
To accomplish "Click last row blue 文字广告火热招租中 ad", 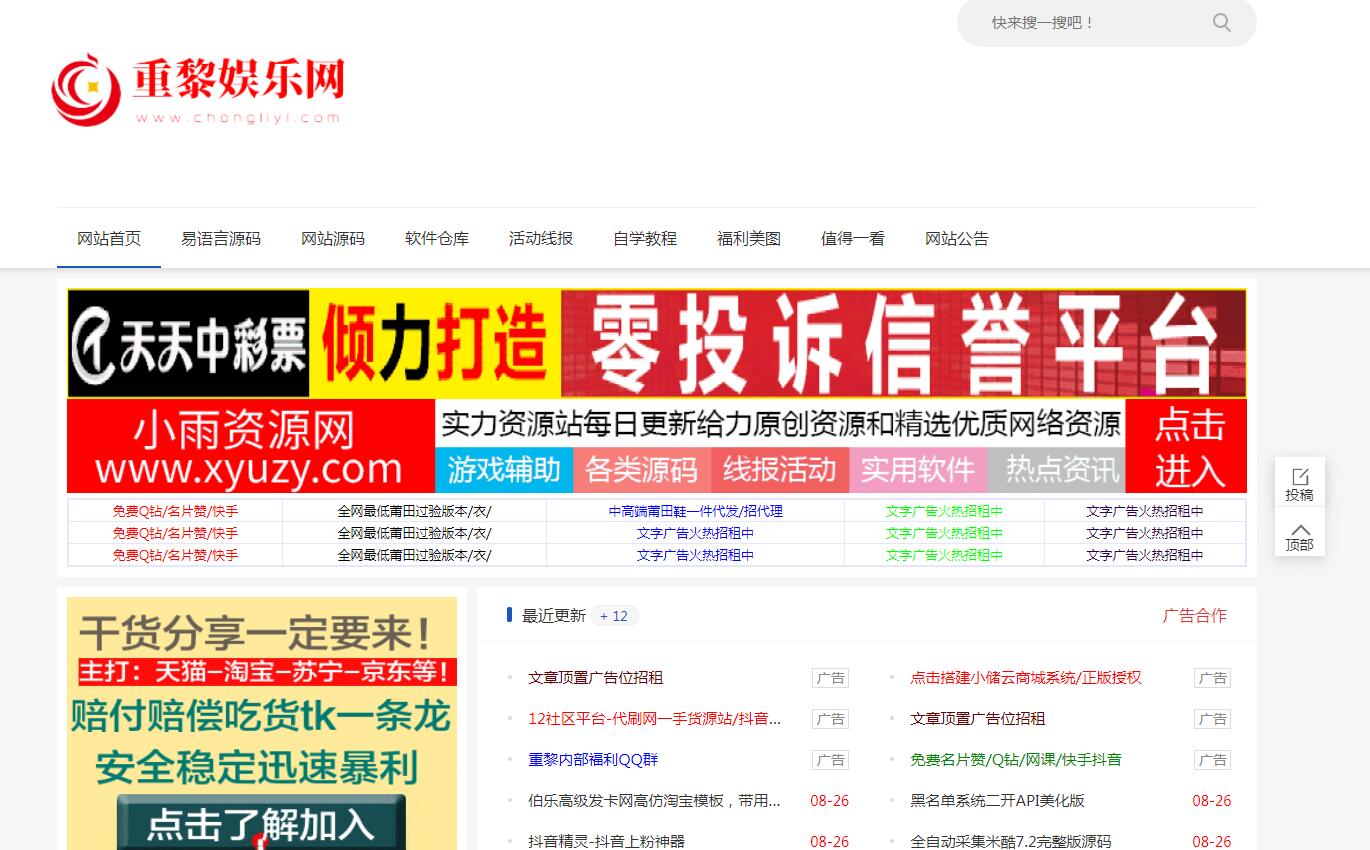I will point(696,555).
